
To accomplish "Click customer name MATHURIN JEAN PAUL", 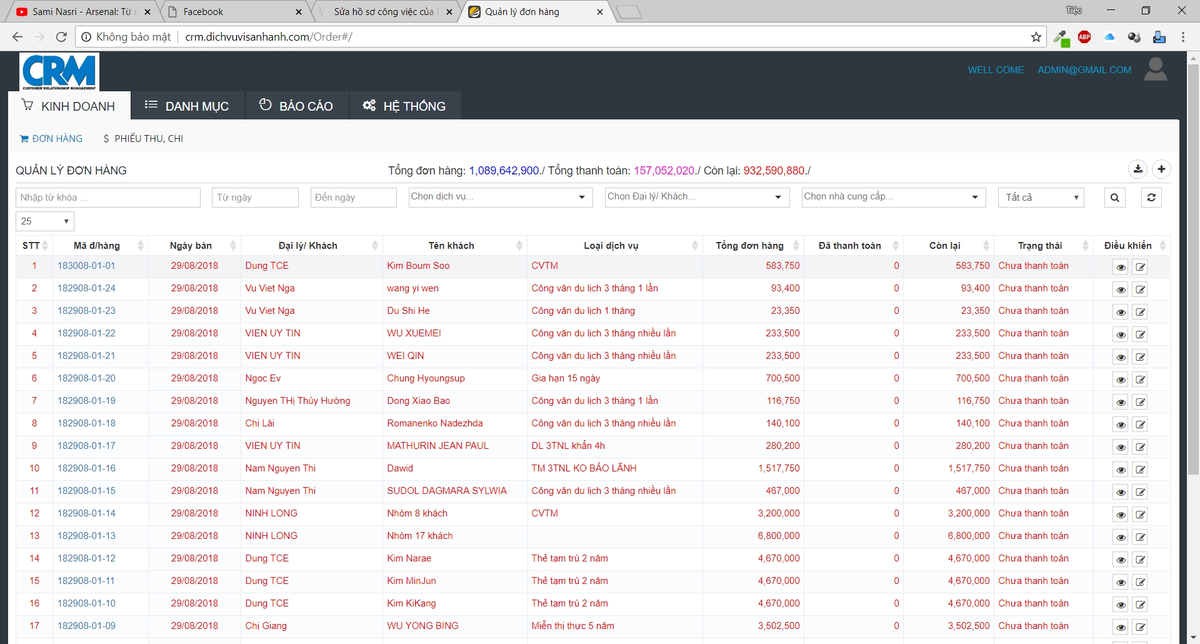I will (x=438, y=446).
